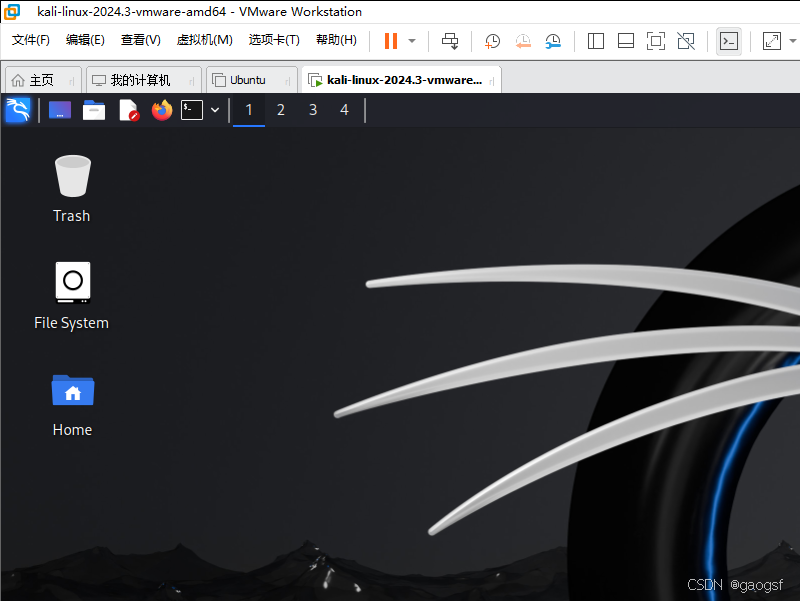Open the 选项卡(T) menu

click(x=274, y=40)
